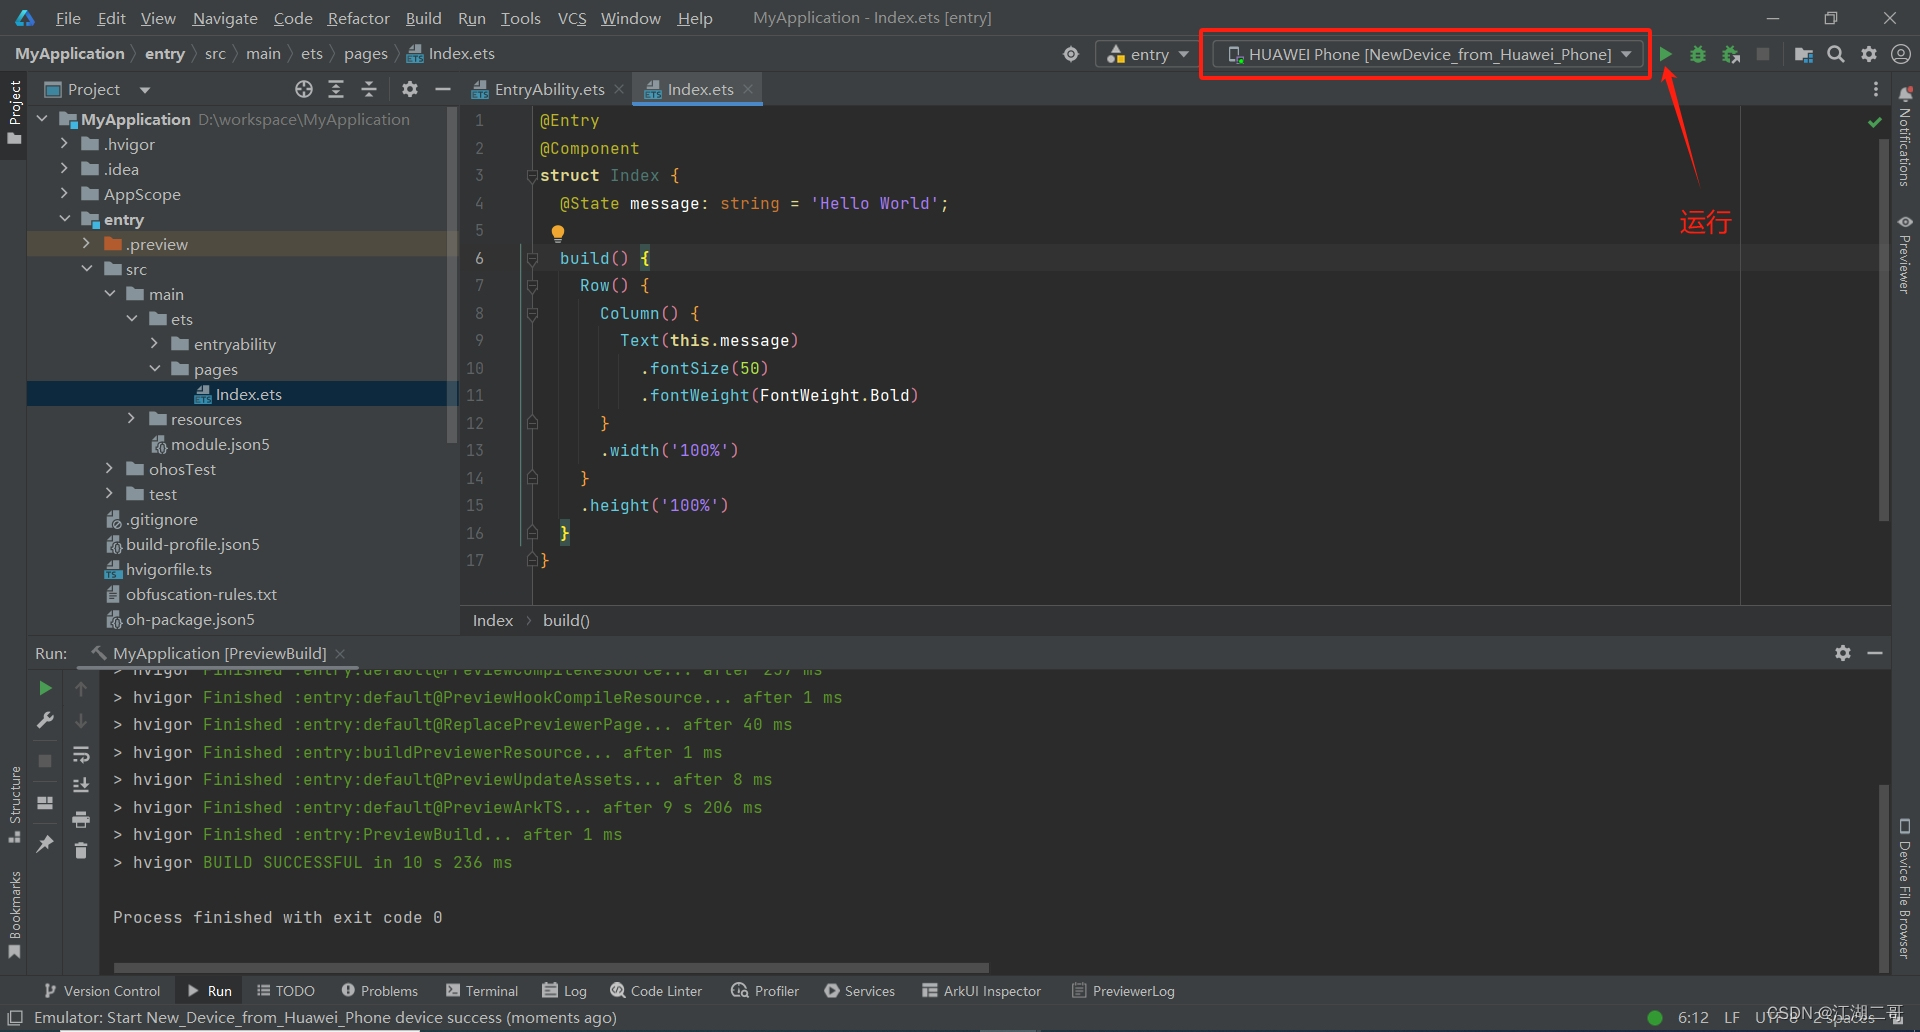Screen dimensions: 1920x1032
Task: Click scroll to end icon in Run console
Action: [x=81, y=786]
